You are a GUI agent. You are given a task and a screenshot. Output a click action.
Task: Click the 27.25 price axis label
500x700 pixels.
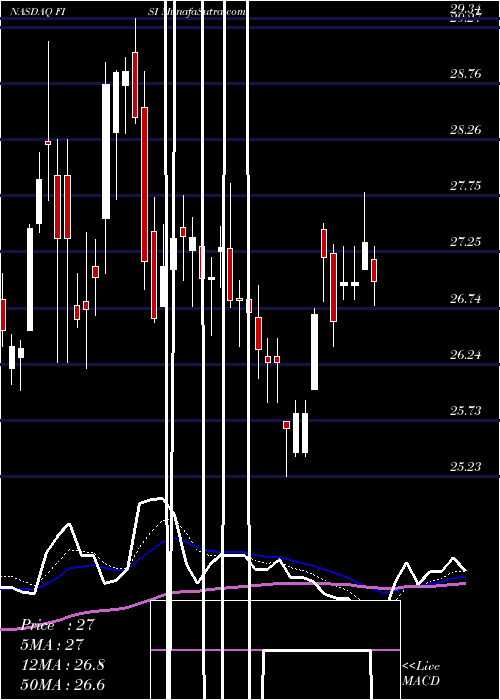(465, 242)
